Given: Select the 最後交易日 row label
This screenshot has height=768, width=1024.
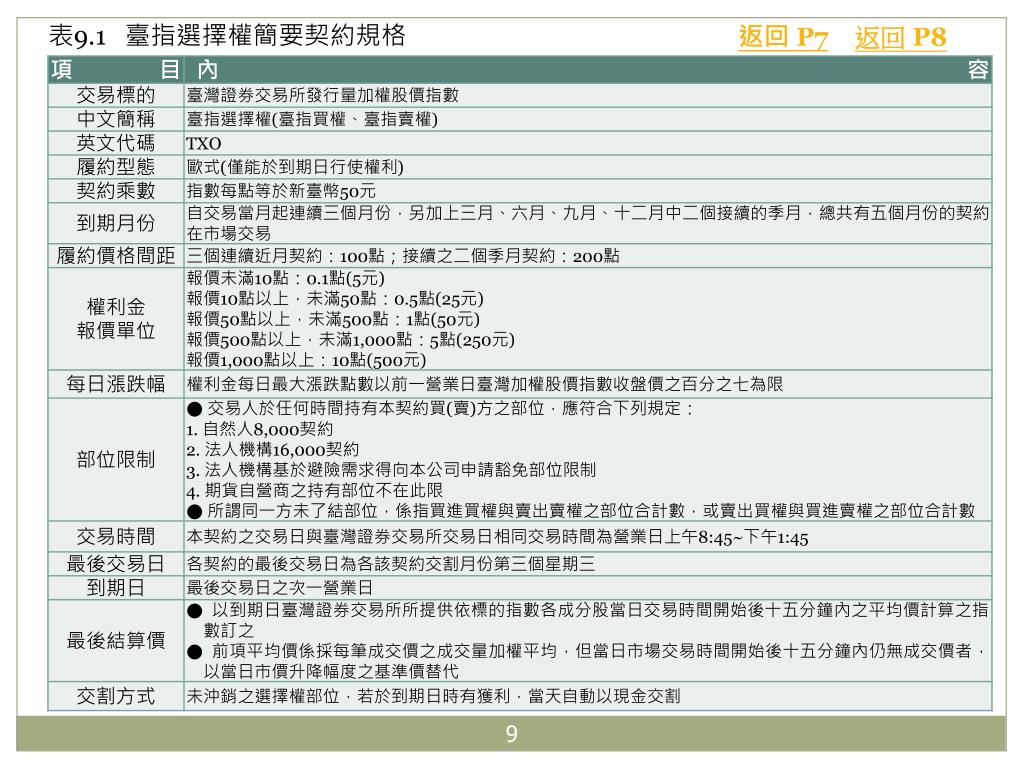Looking at the screenshot, I should click(116, 564).
